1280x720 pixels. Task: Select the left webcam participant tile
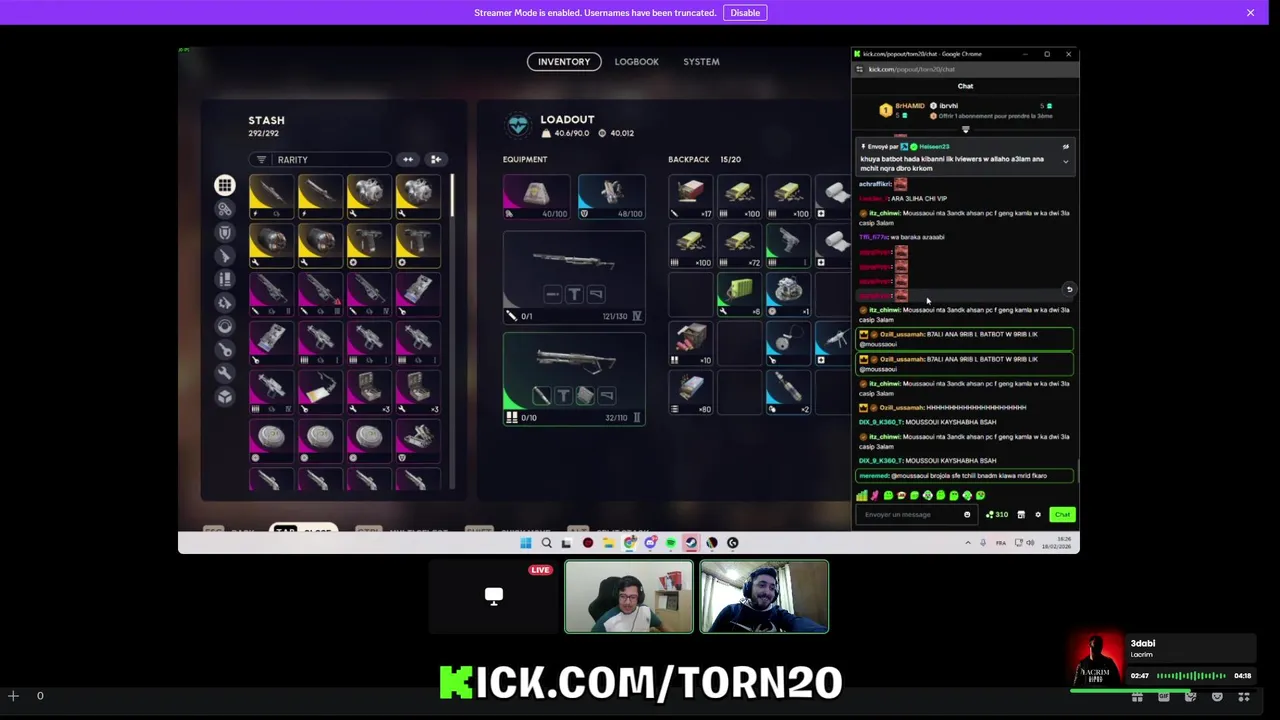(629, 597)
